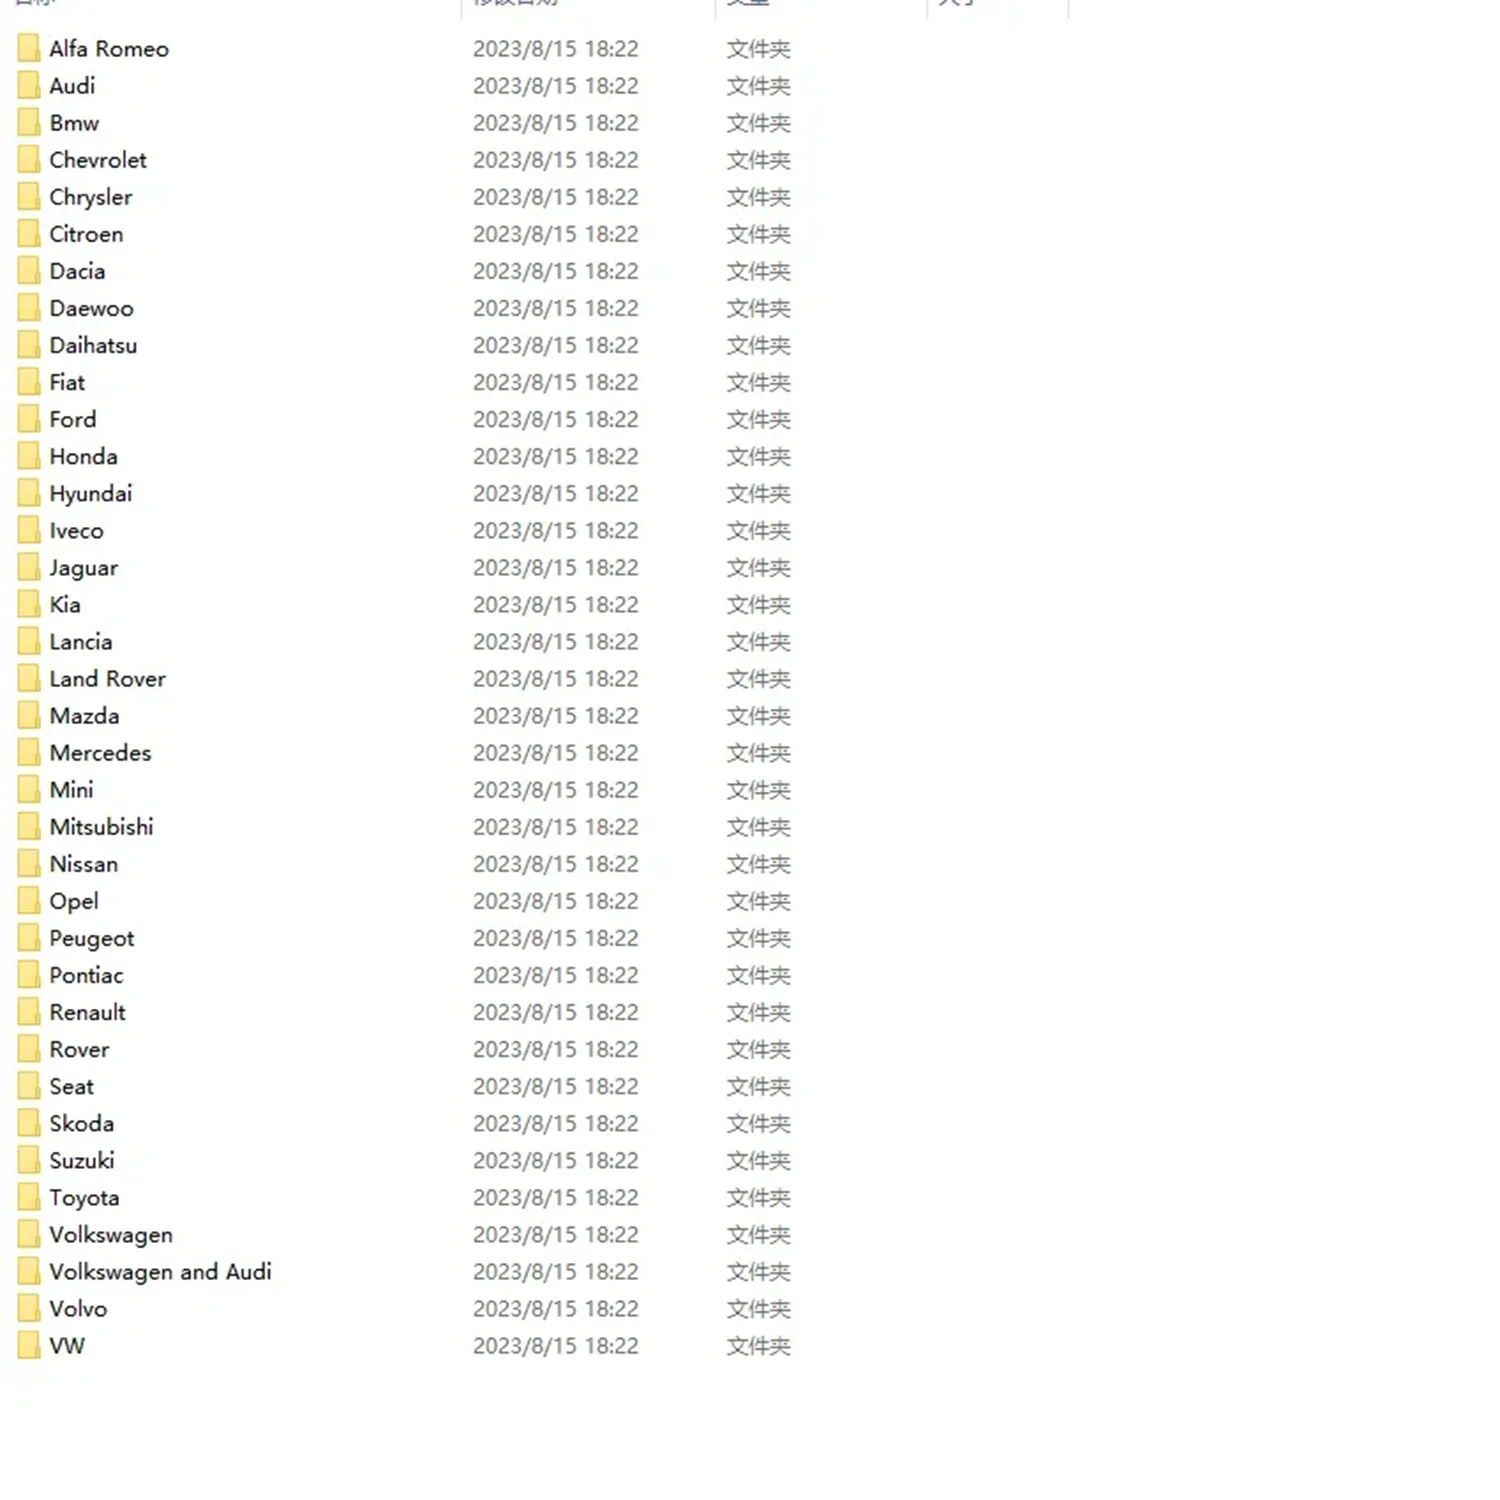Click the 文件夹 type cell in the Pontiac row

759,975
